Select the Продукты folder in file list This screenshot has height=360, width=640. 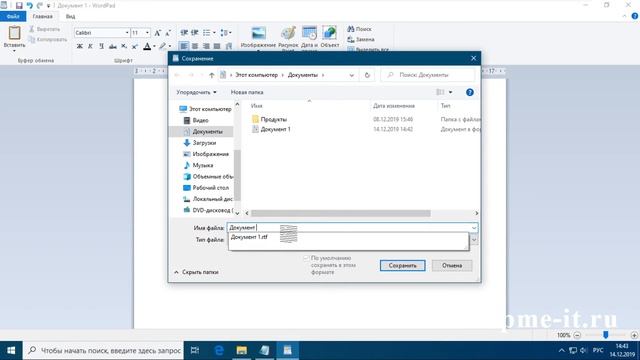tap(273, 119)
